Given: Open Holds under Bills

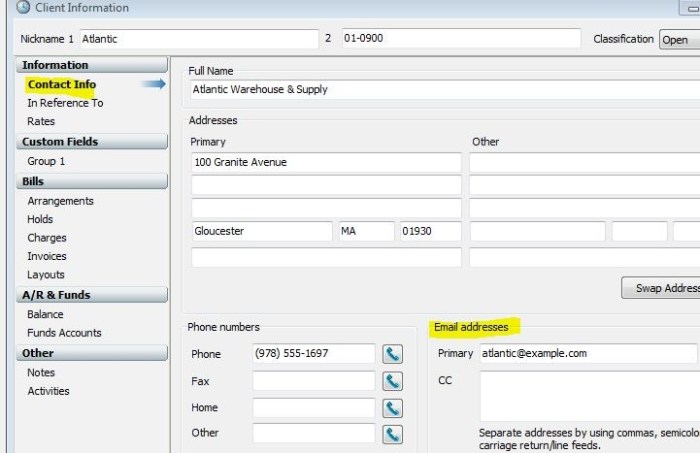Looking at the screenshot, I should click(40, 219).
